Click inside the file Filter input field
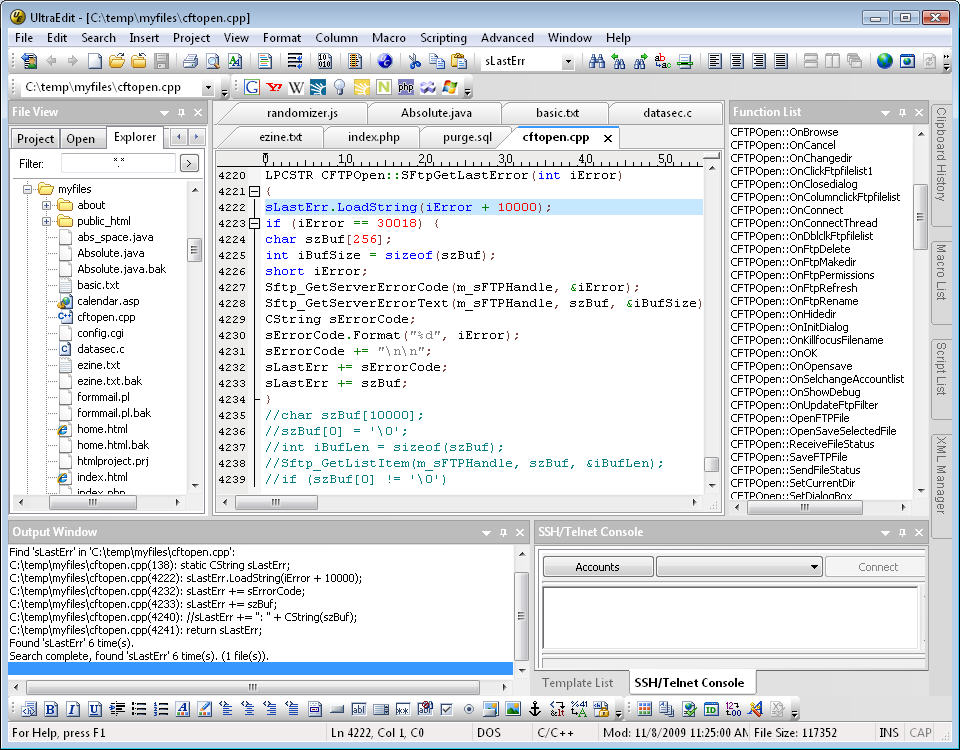Screen dimensions: 960x750 [x=118, y=163]
